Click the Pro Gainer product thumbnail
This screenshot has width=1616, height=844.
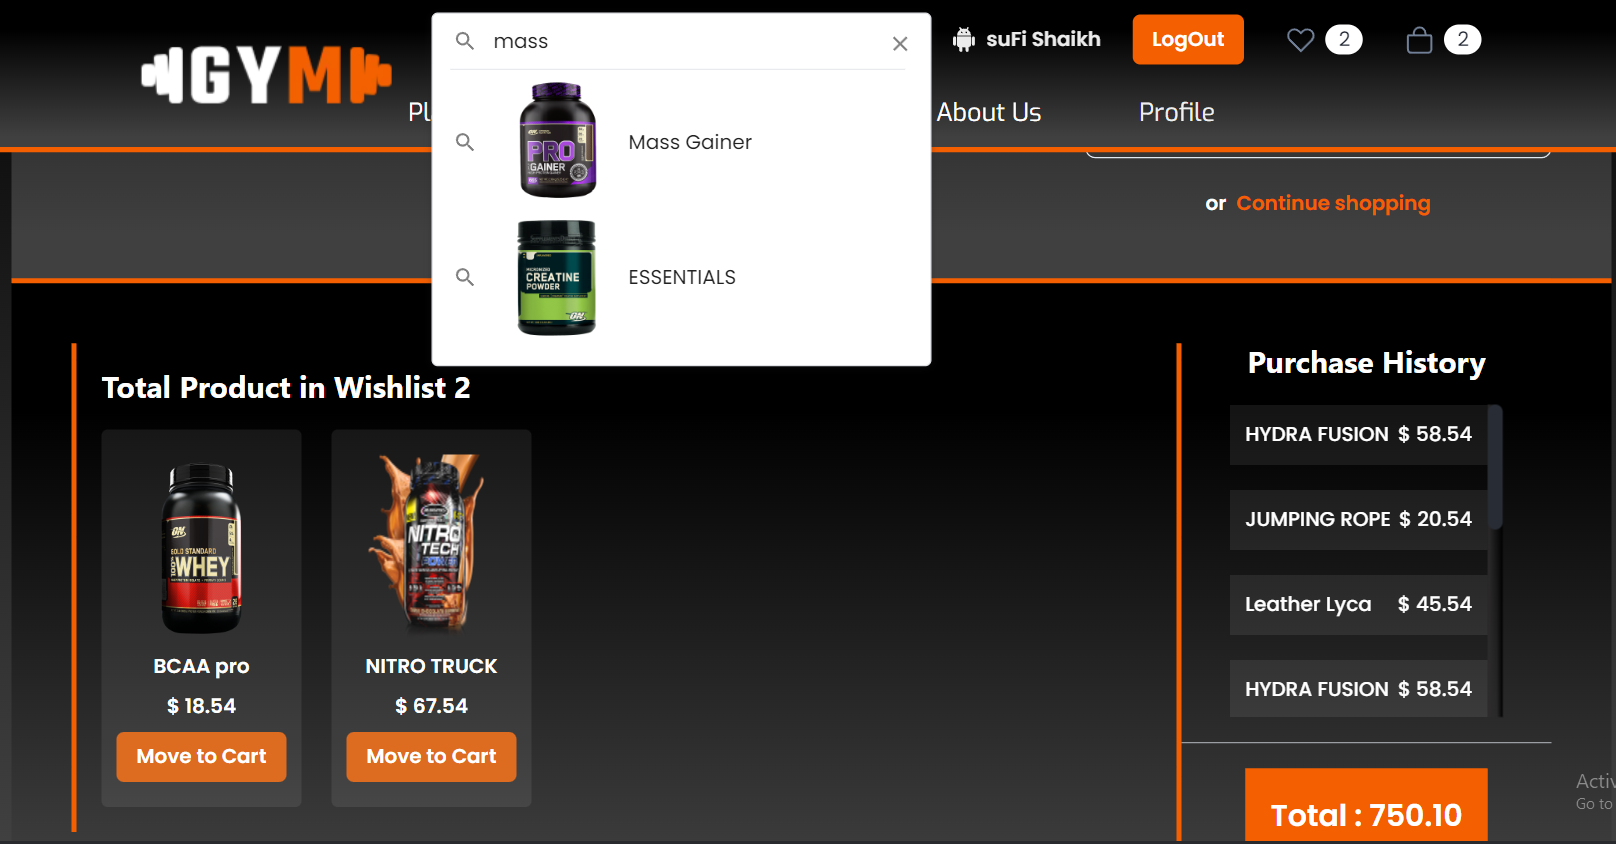(558, 140)
